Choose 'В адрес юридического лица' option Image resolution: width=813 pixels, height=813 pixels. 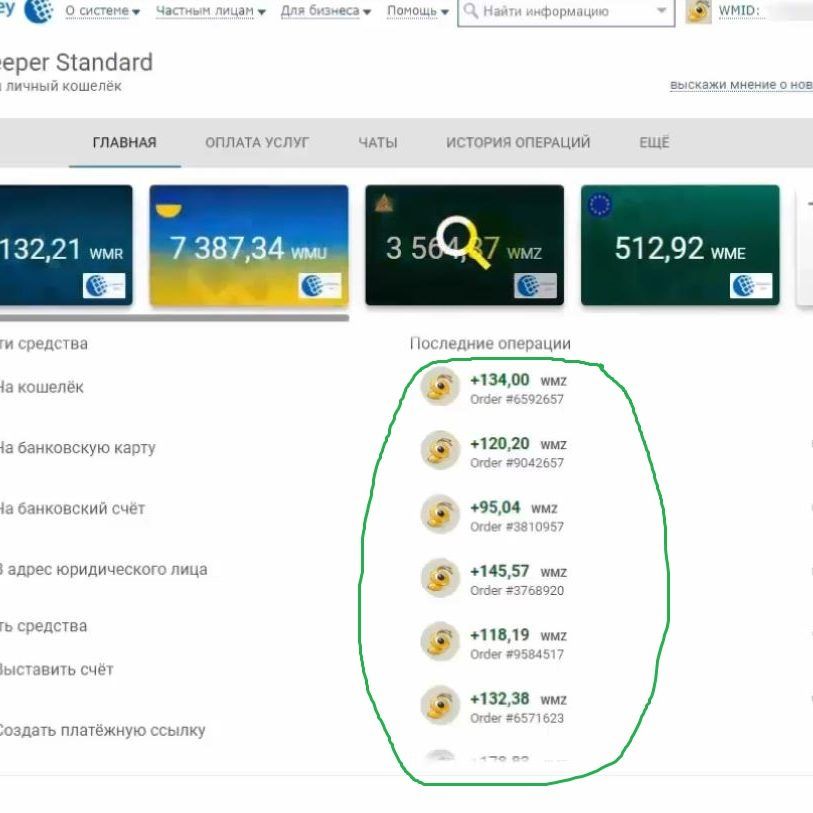103,569
